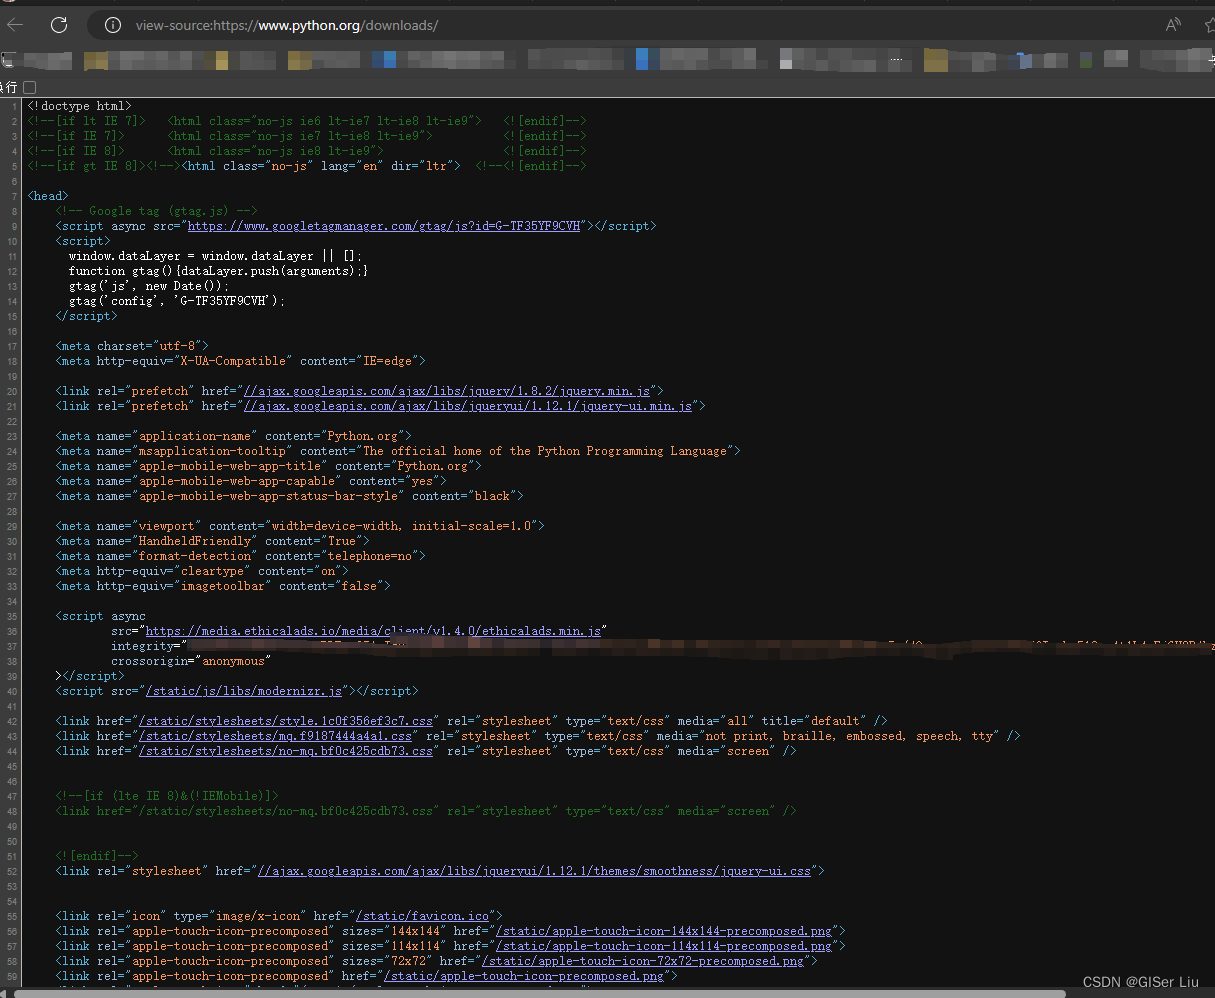Screen dimensions: 1215x998
Task: Open the jquery-ui.min.js prefetch link
Action: pyautogui.click(x=467, y=406)
